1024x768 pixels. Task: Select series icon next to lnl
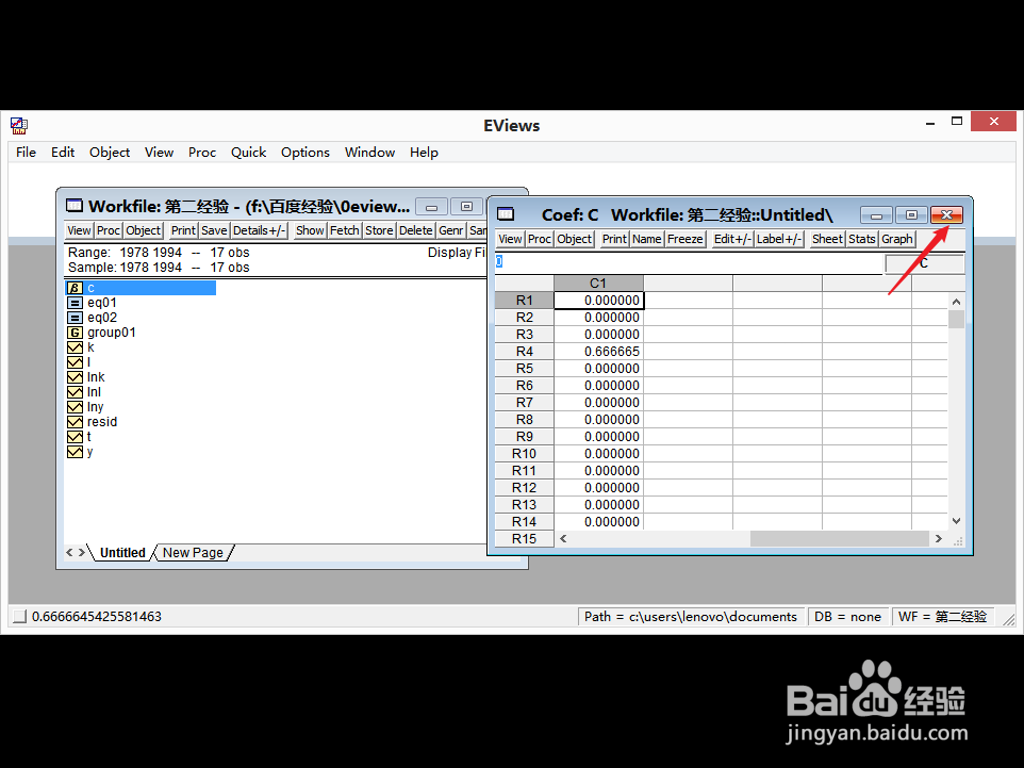[x=74, y=392]
